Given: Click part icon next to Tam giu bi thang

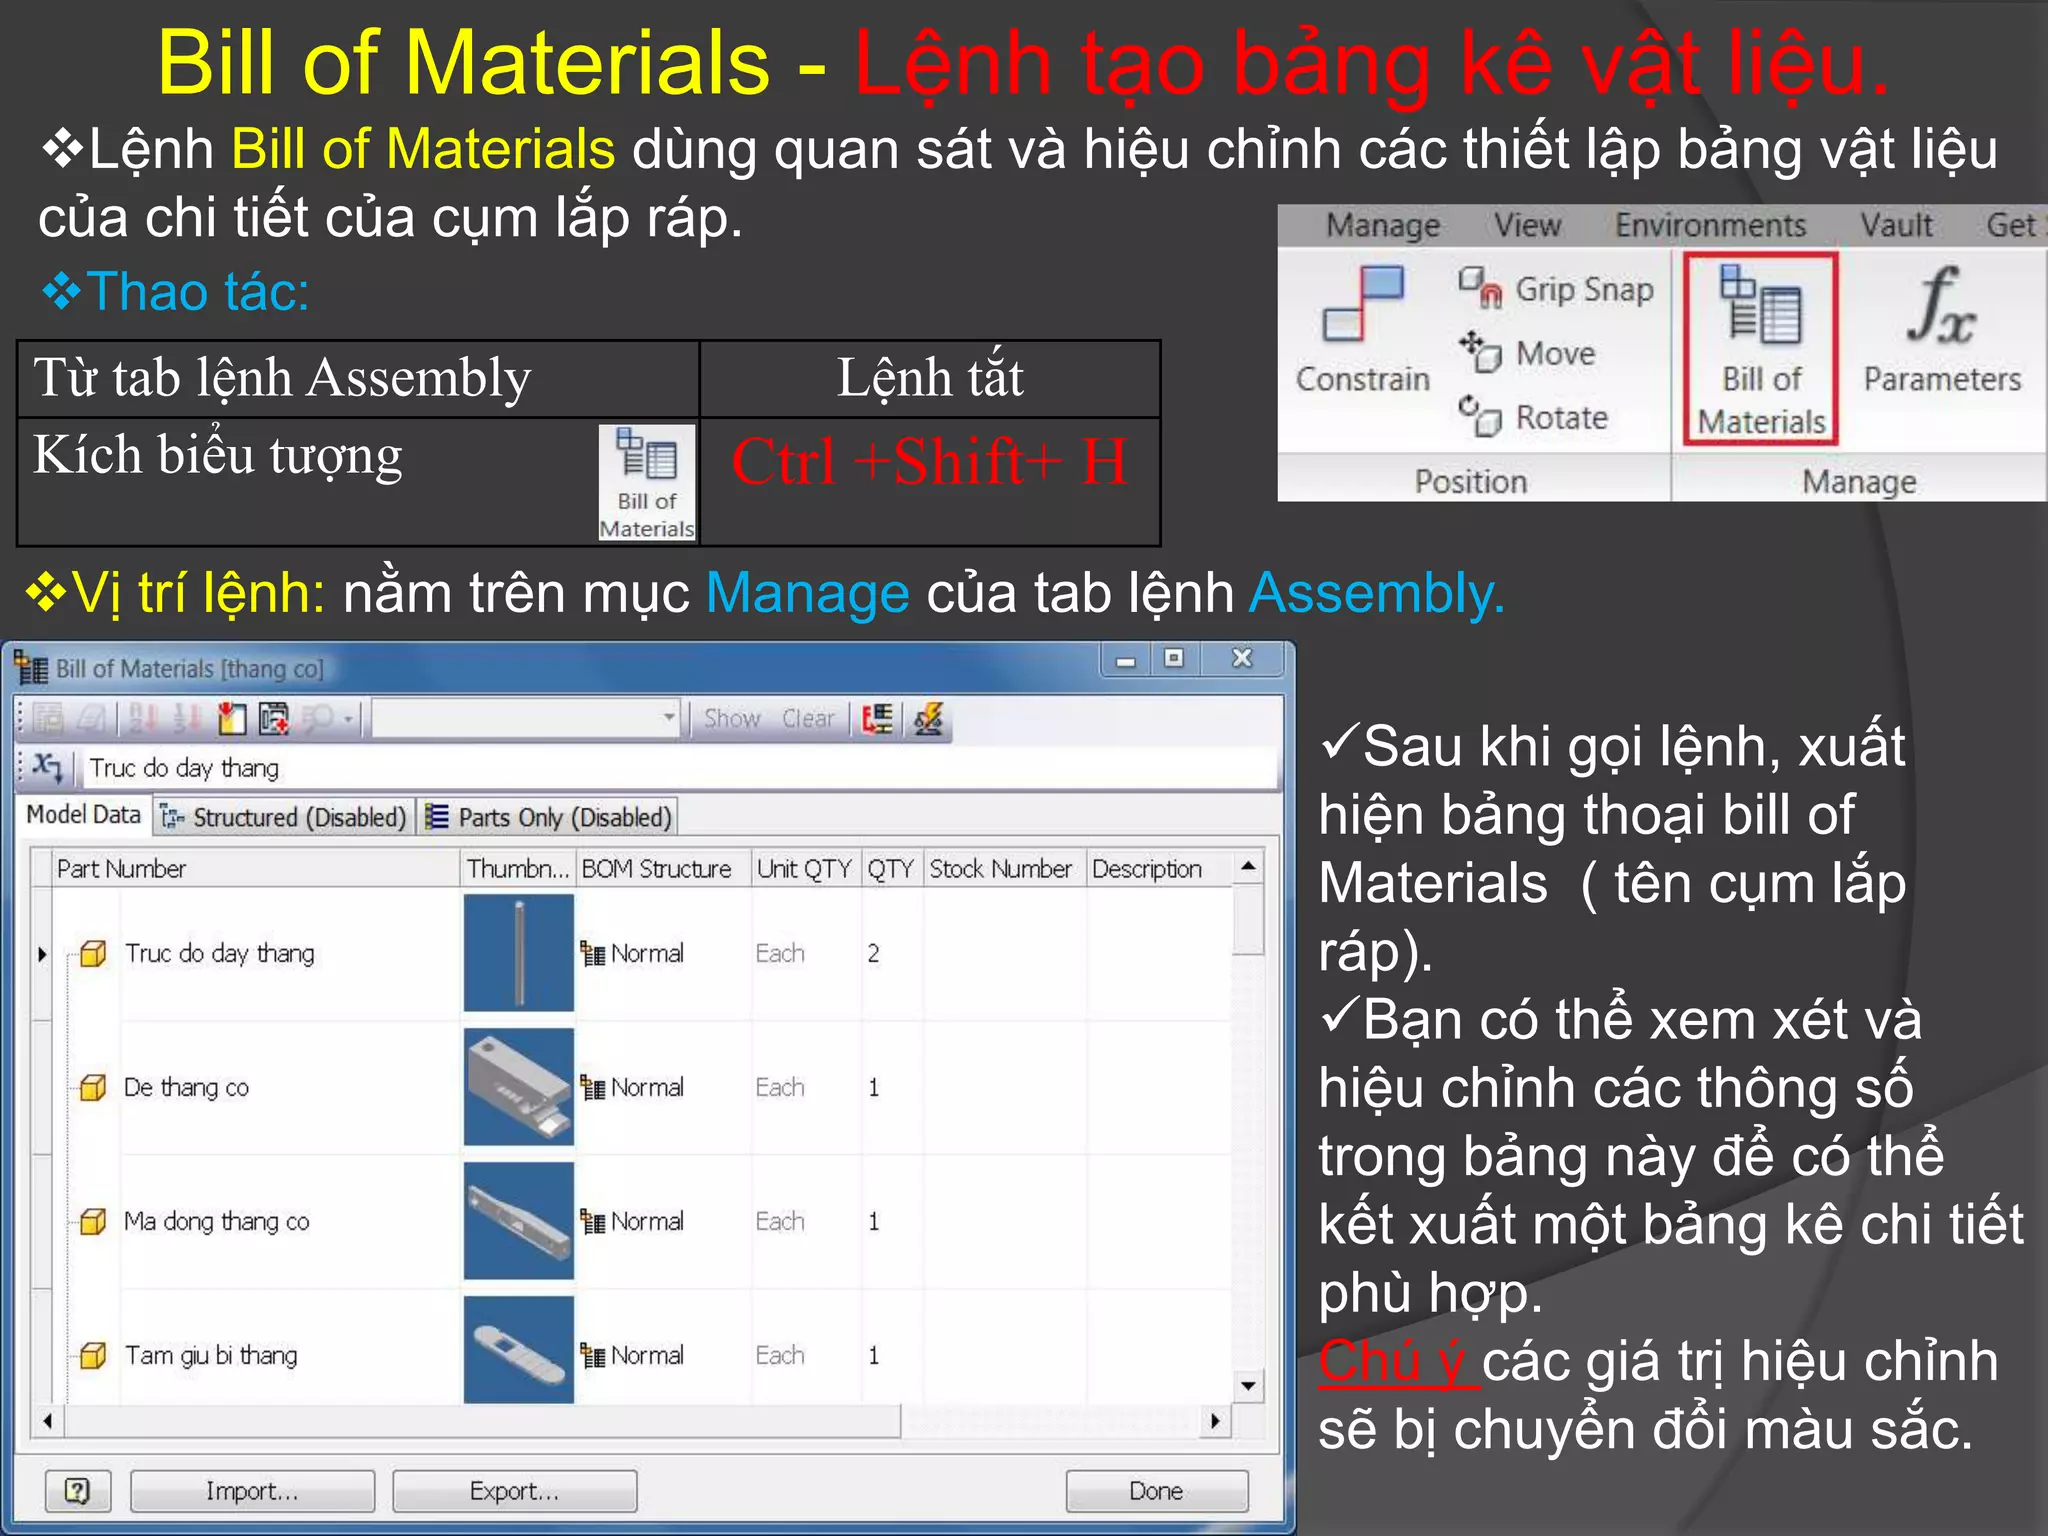Looking at the screenshot, I should pyautogui.click(x=93, y=1356).
